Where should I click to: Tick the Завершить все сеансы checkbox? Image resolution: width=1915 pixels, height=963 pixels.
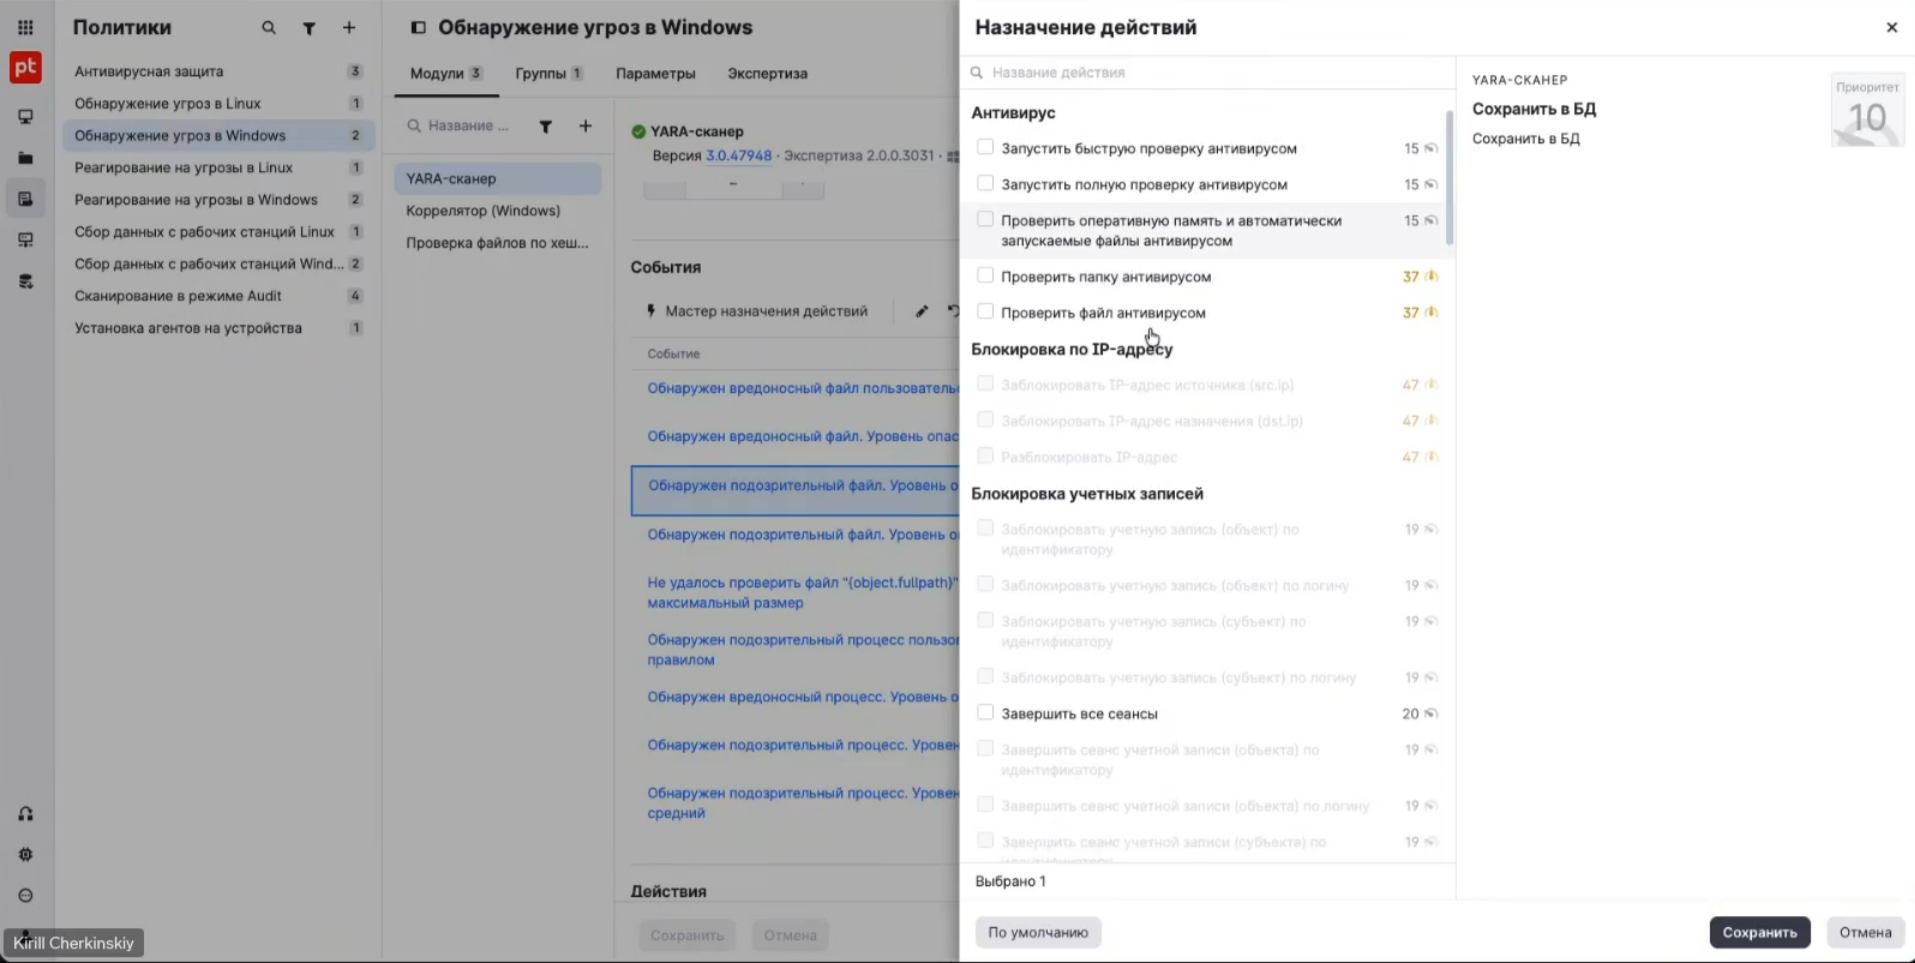pos(985,712)
